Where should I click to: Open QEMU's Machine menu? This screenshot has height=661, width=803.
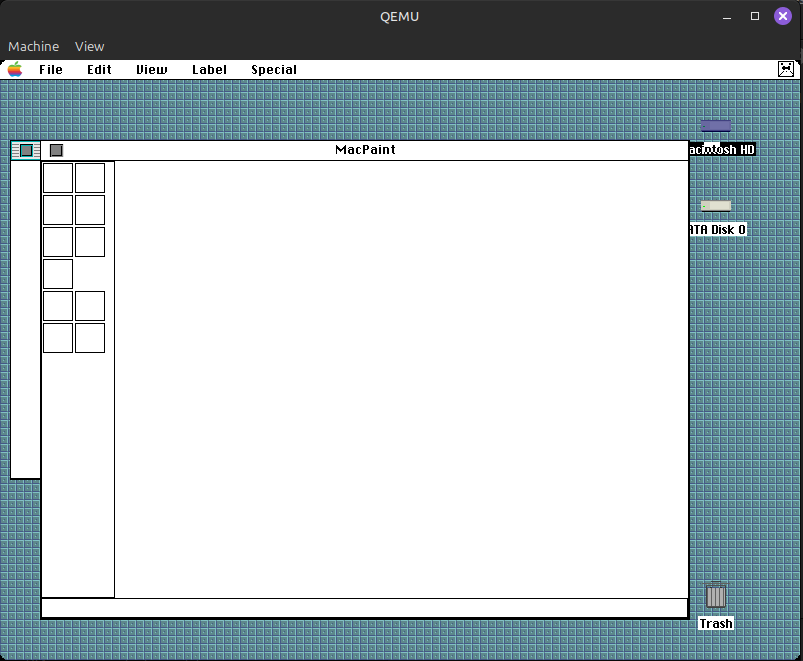tap(34, 46)
